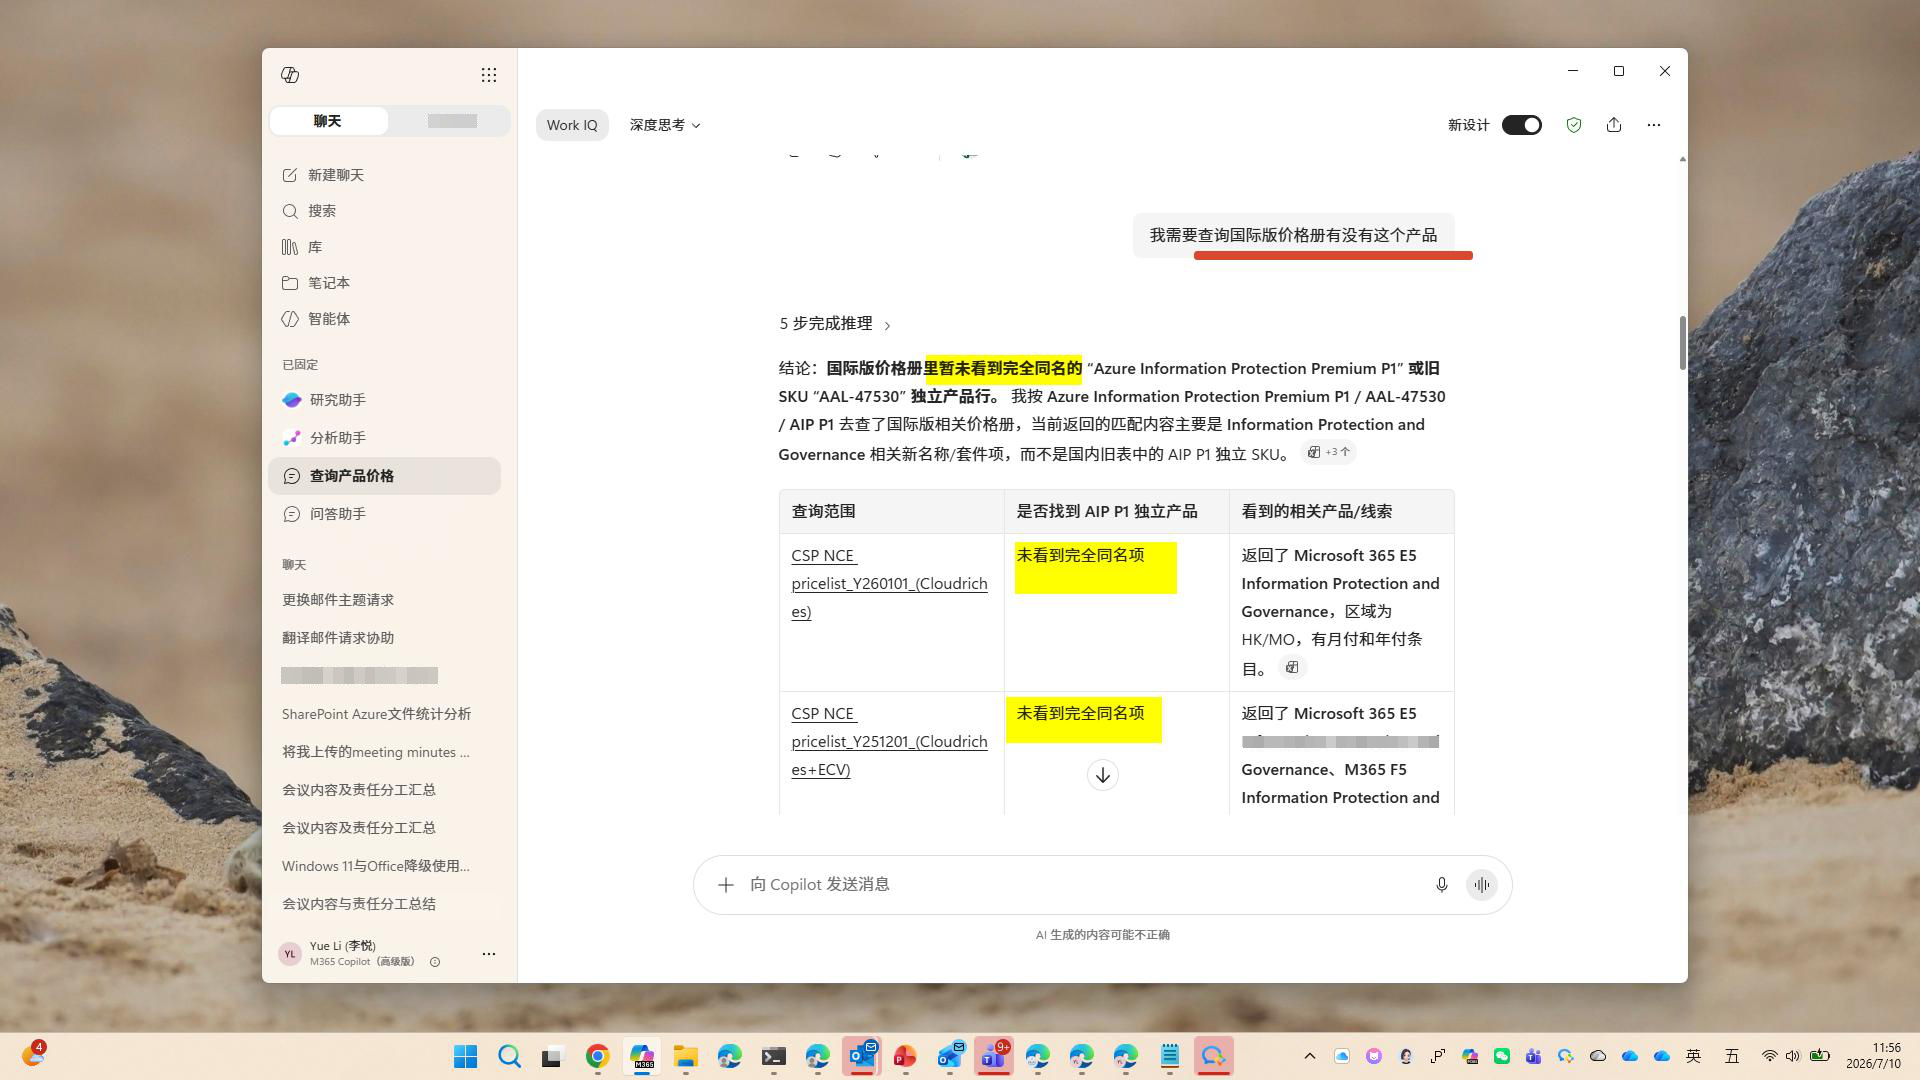Open Windows Start menu on taskbar
The width and height of the screenshot is (1920, 1080).
465,1056
